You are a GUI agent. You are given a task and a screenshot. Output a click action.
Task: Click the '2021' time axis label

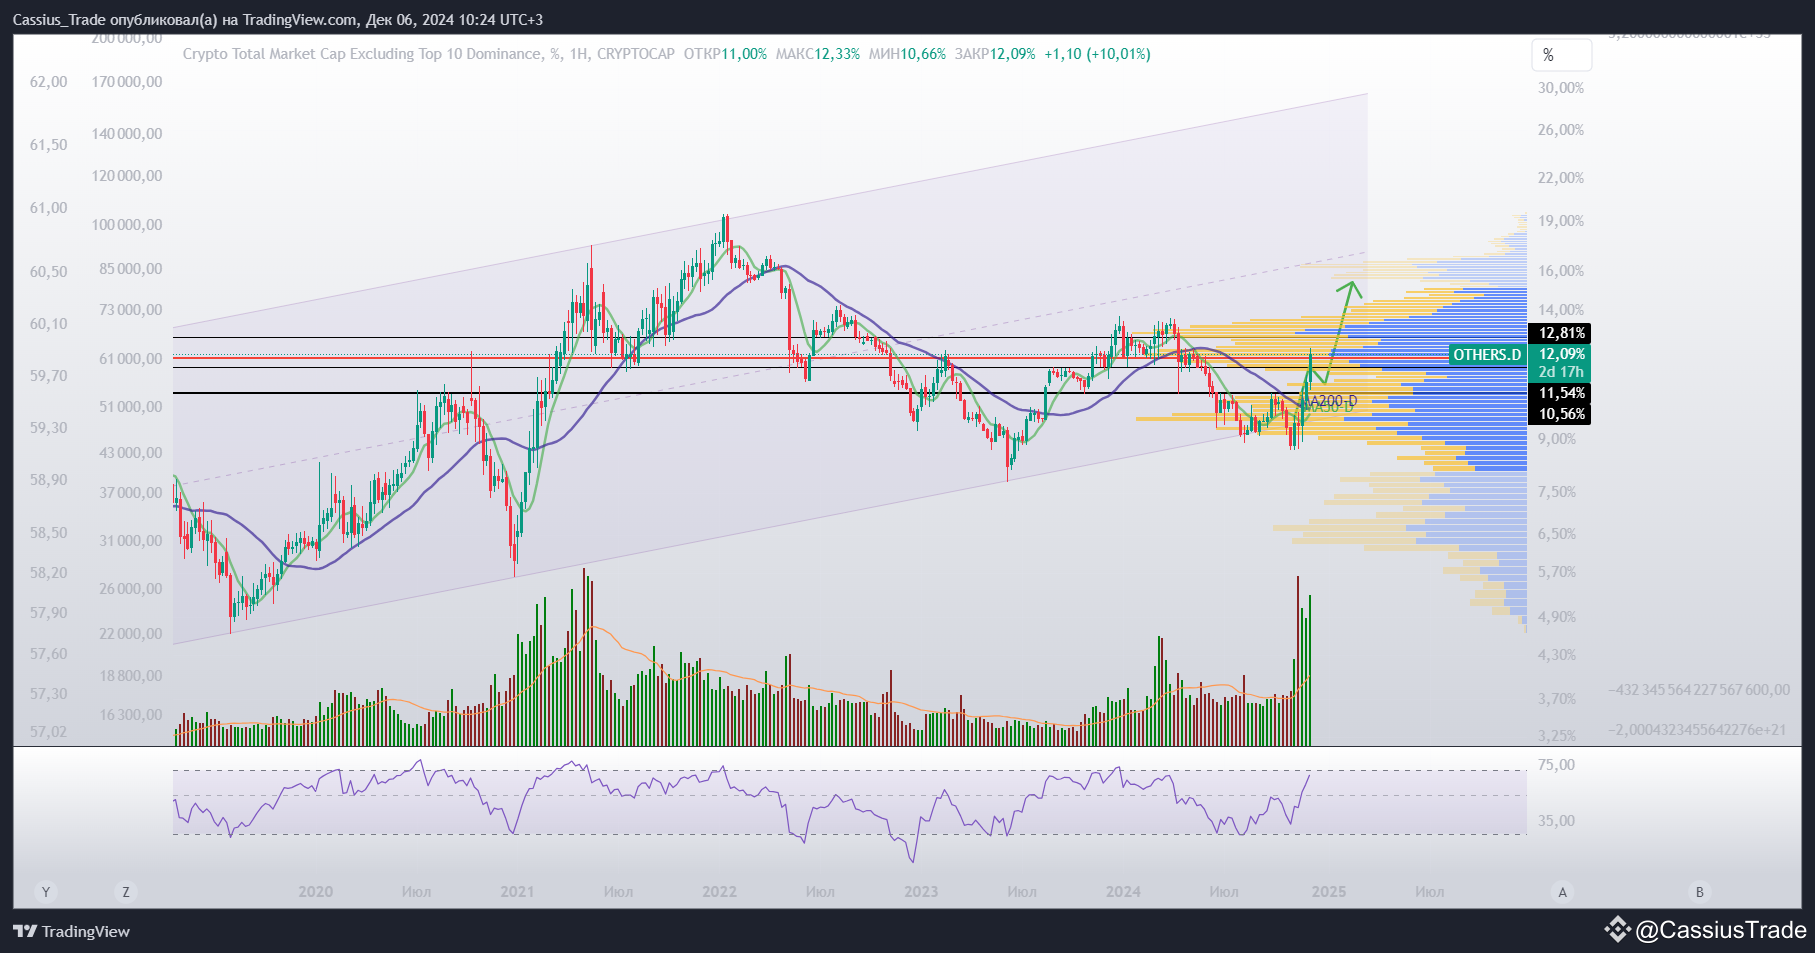click(517, 892)
